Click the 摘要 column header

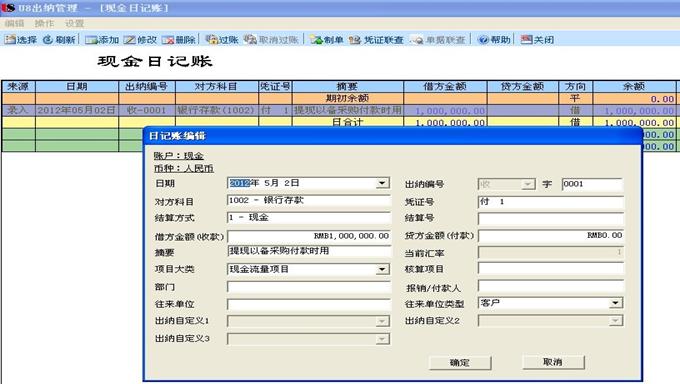tap(348, 86)
